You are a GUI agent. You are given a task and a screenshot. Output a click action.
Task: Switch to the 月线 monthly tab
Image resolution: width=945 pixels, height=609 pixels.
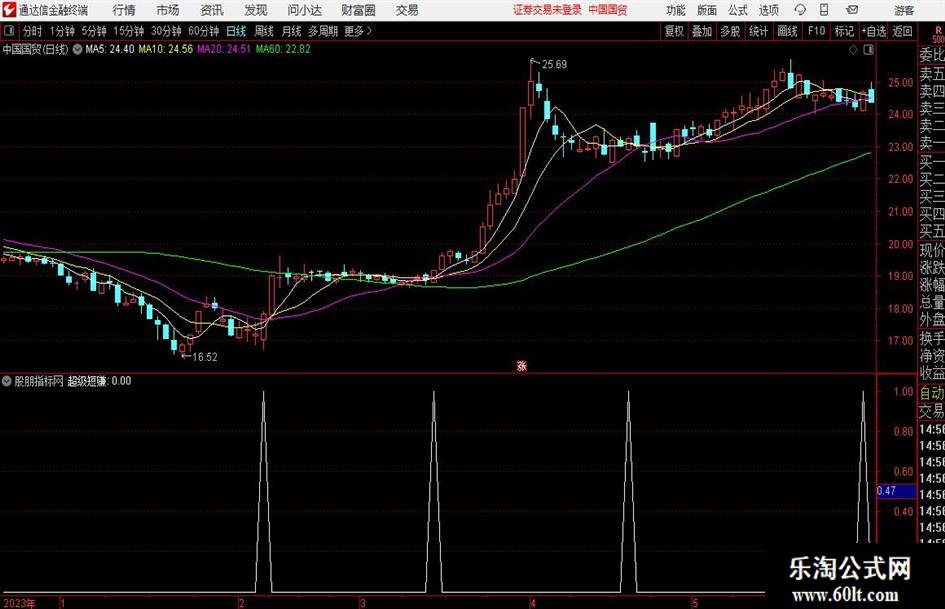(291, 31)
